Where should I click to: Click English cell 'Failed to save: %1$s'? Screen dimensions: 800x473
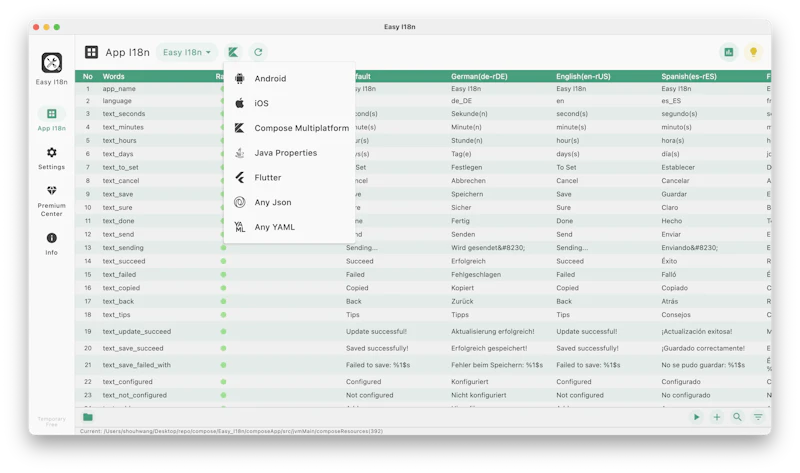pyautogui.click(x=588, y=365)
